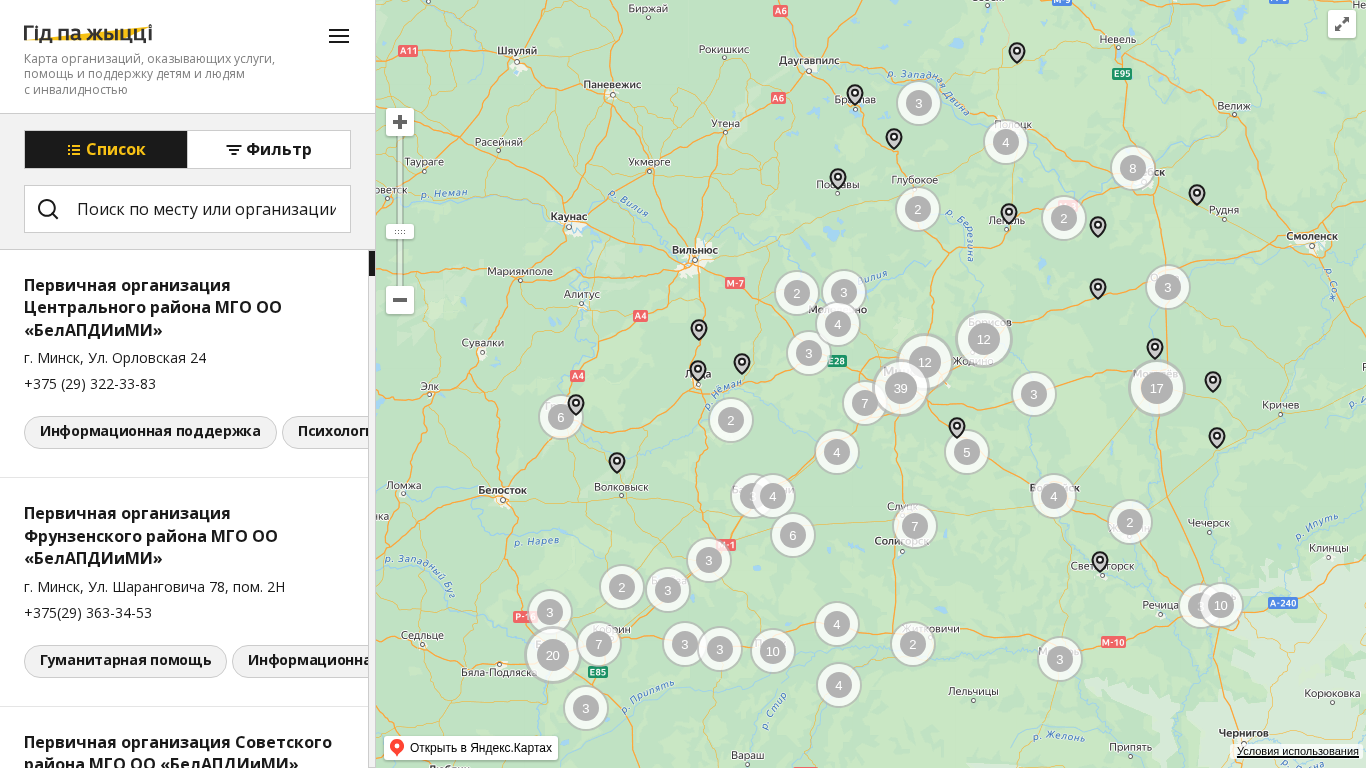The width and height of the screenshot is (1366, 768).
Task: Open cluster marker with 39 organizations
Action: pos(900,388)
